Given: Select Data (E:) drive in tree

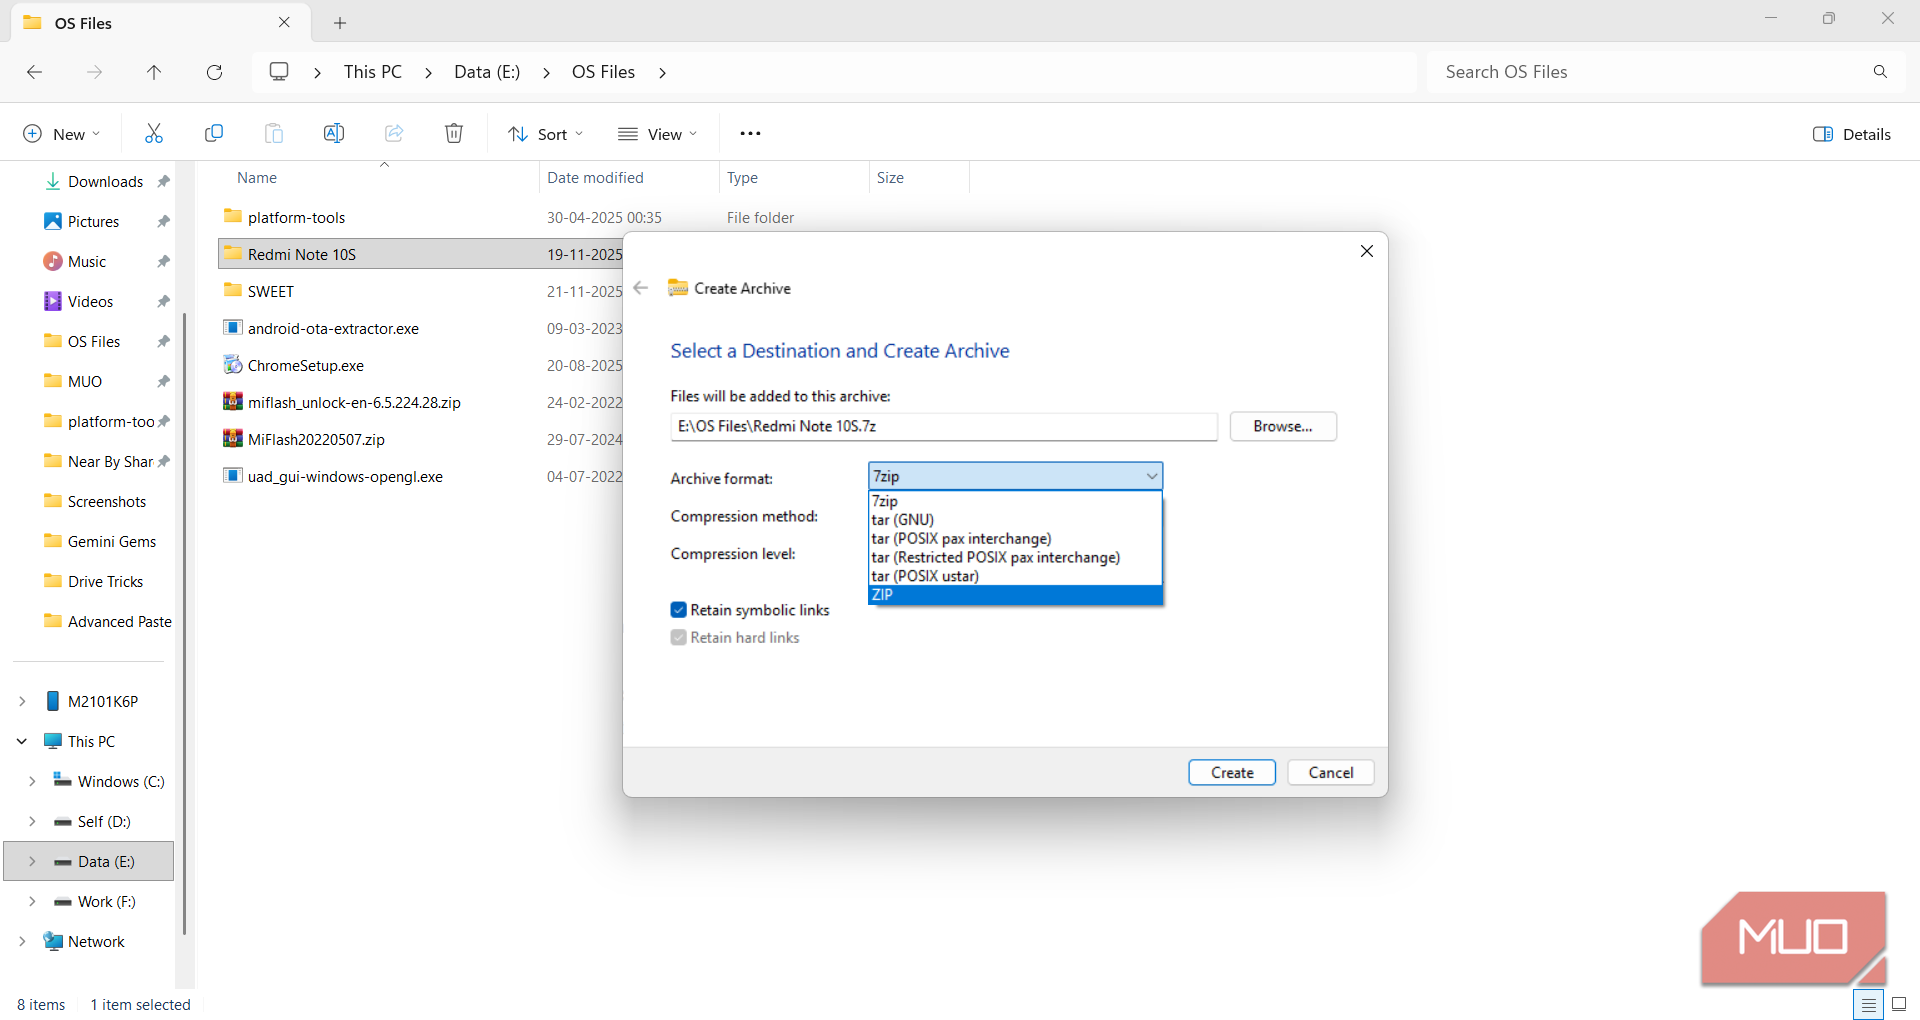Looking at the screenshot, I should [x=89, y=861].
